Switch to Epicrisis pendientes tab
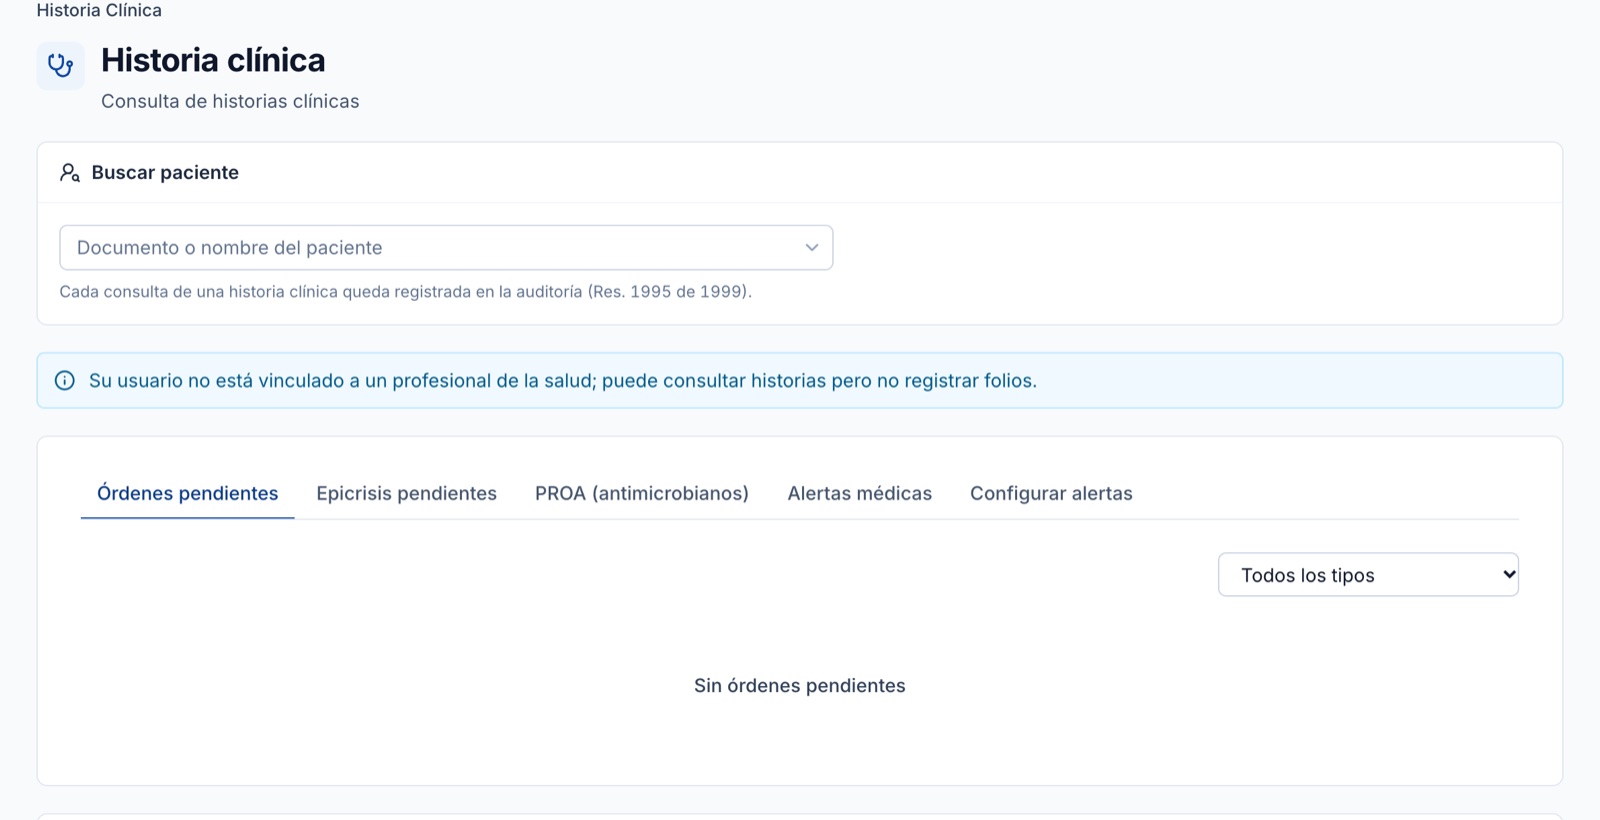The image size is (1600, 820). [406, 494]
